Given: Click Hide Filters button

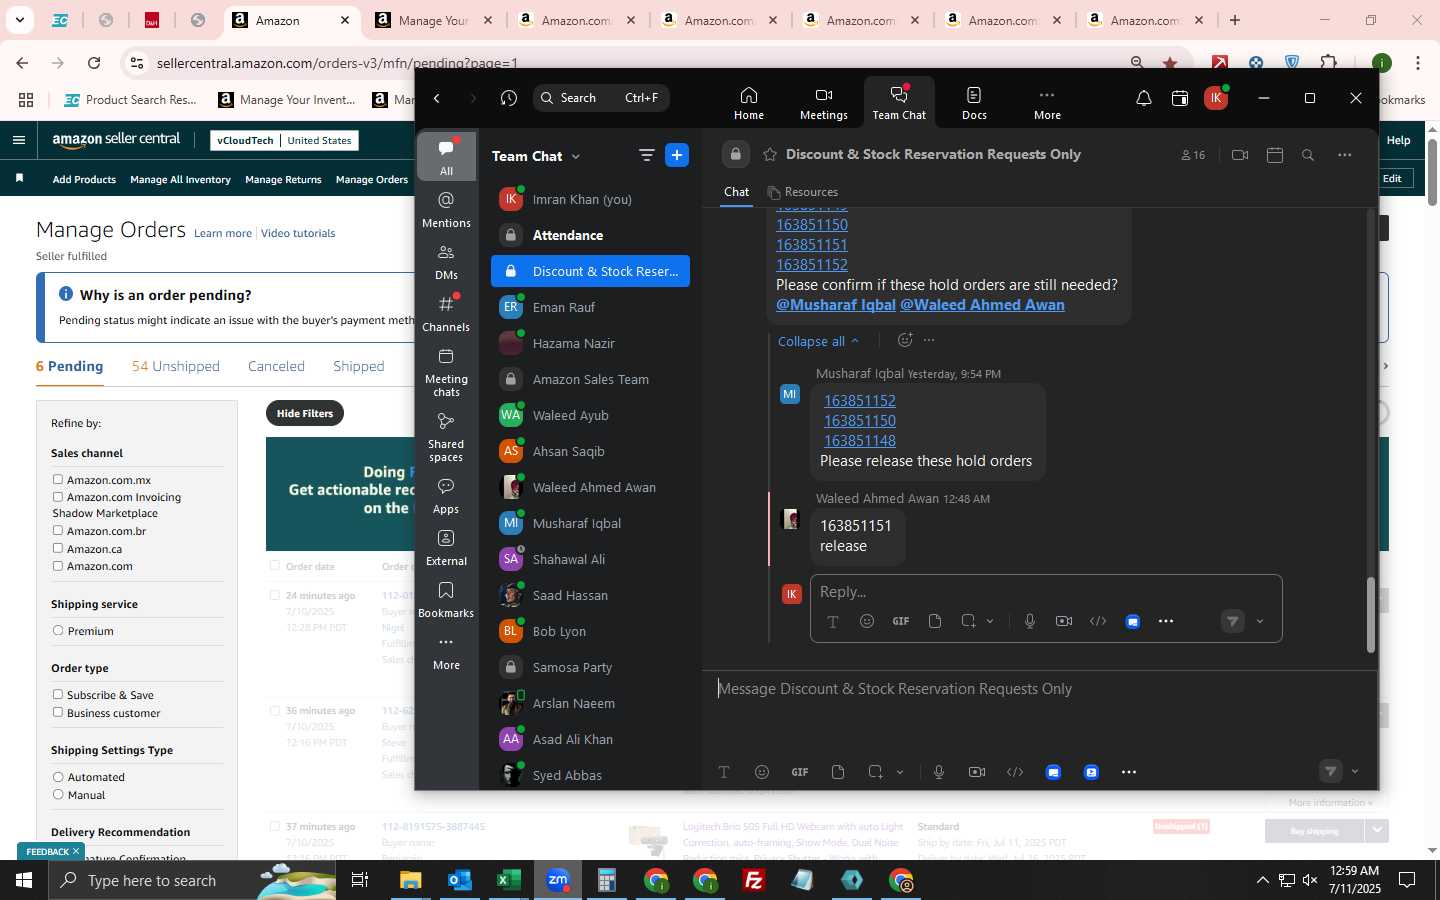Looking at the screenshot, I should [305, 413].
